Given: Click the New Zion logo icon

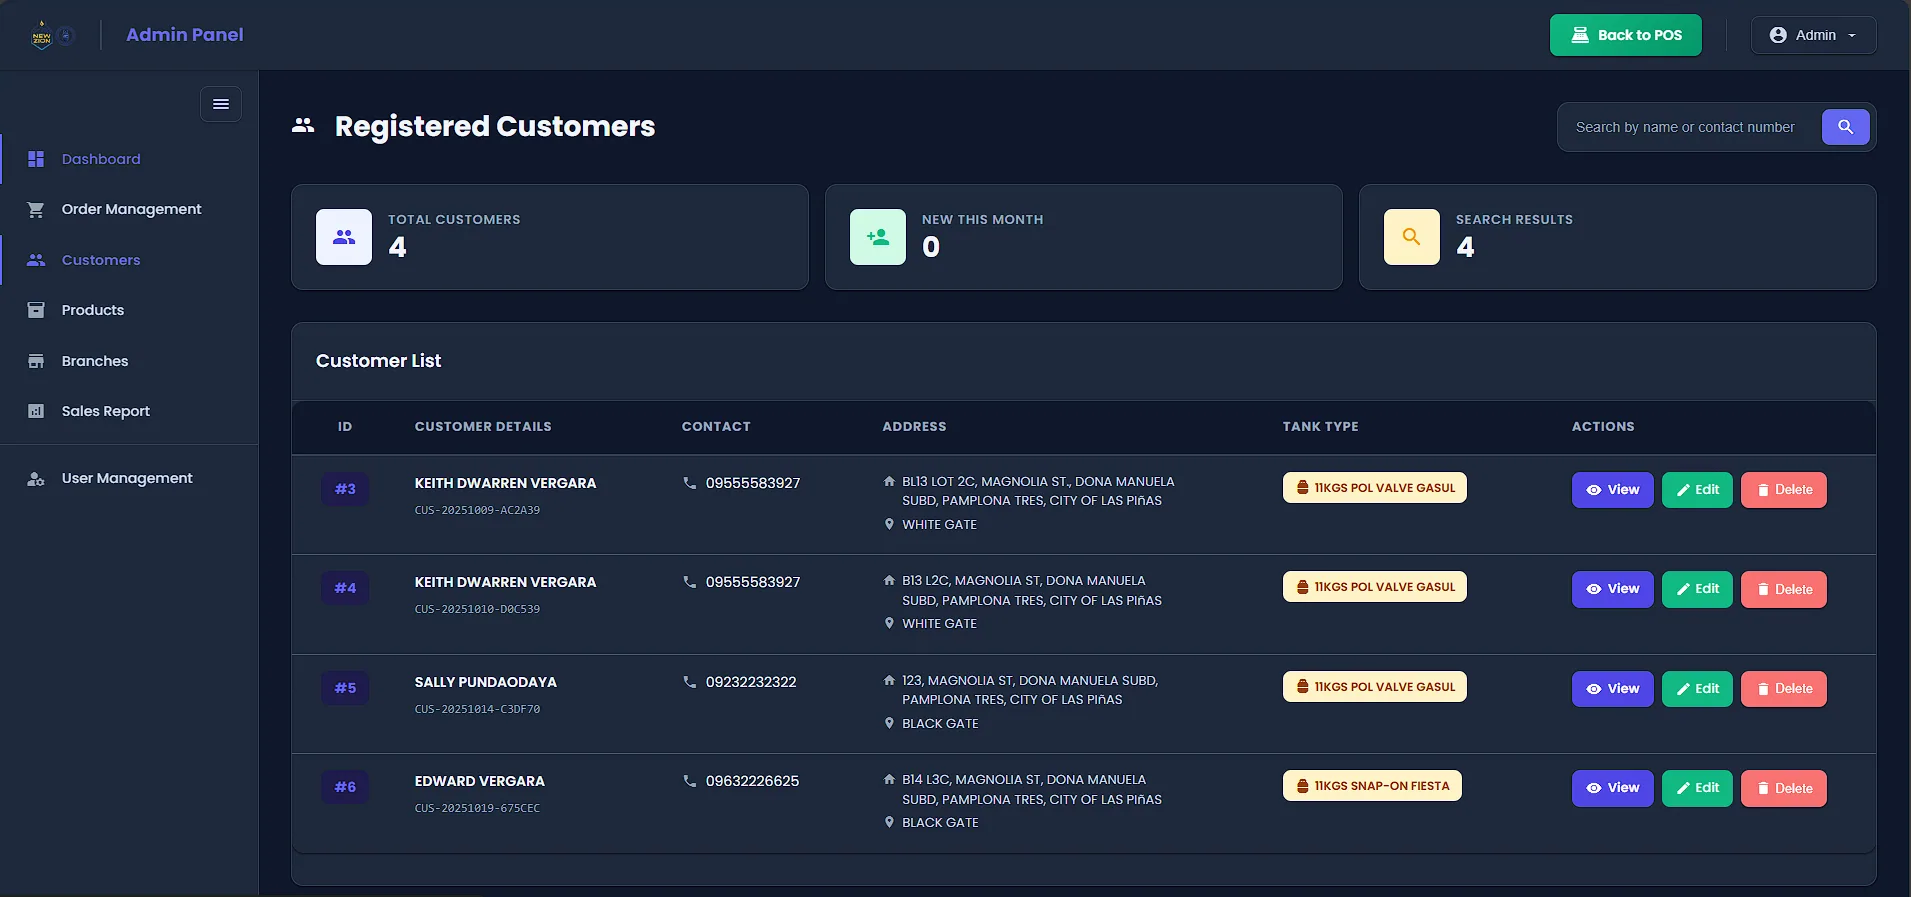Looking at the screenshot, I should click(x=42, y=35).
